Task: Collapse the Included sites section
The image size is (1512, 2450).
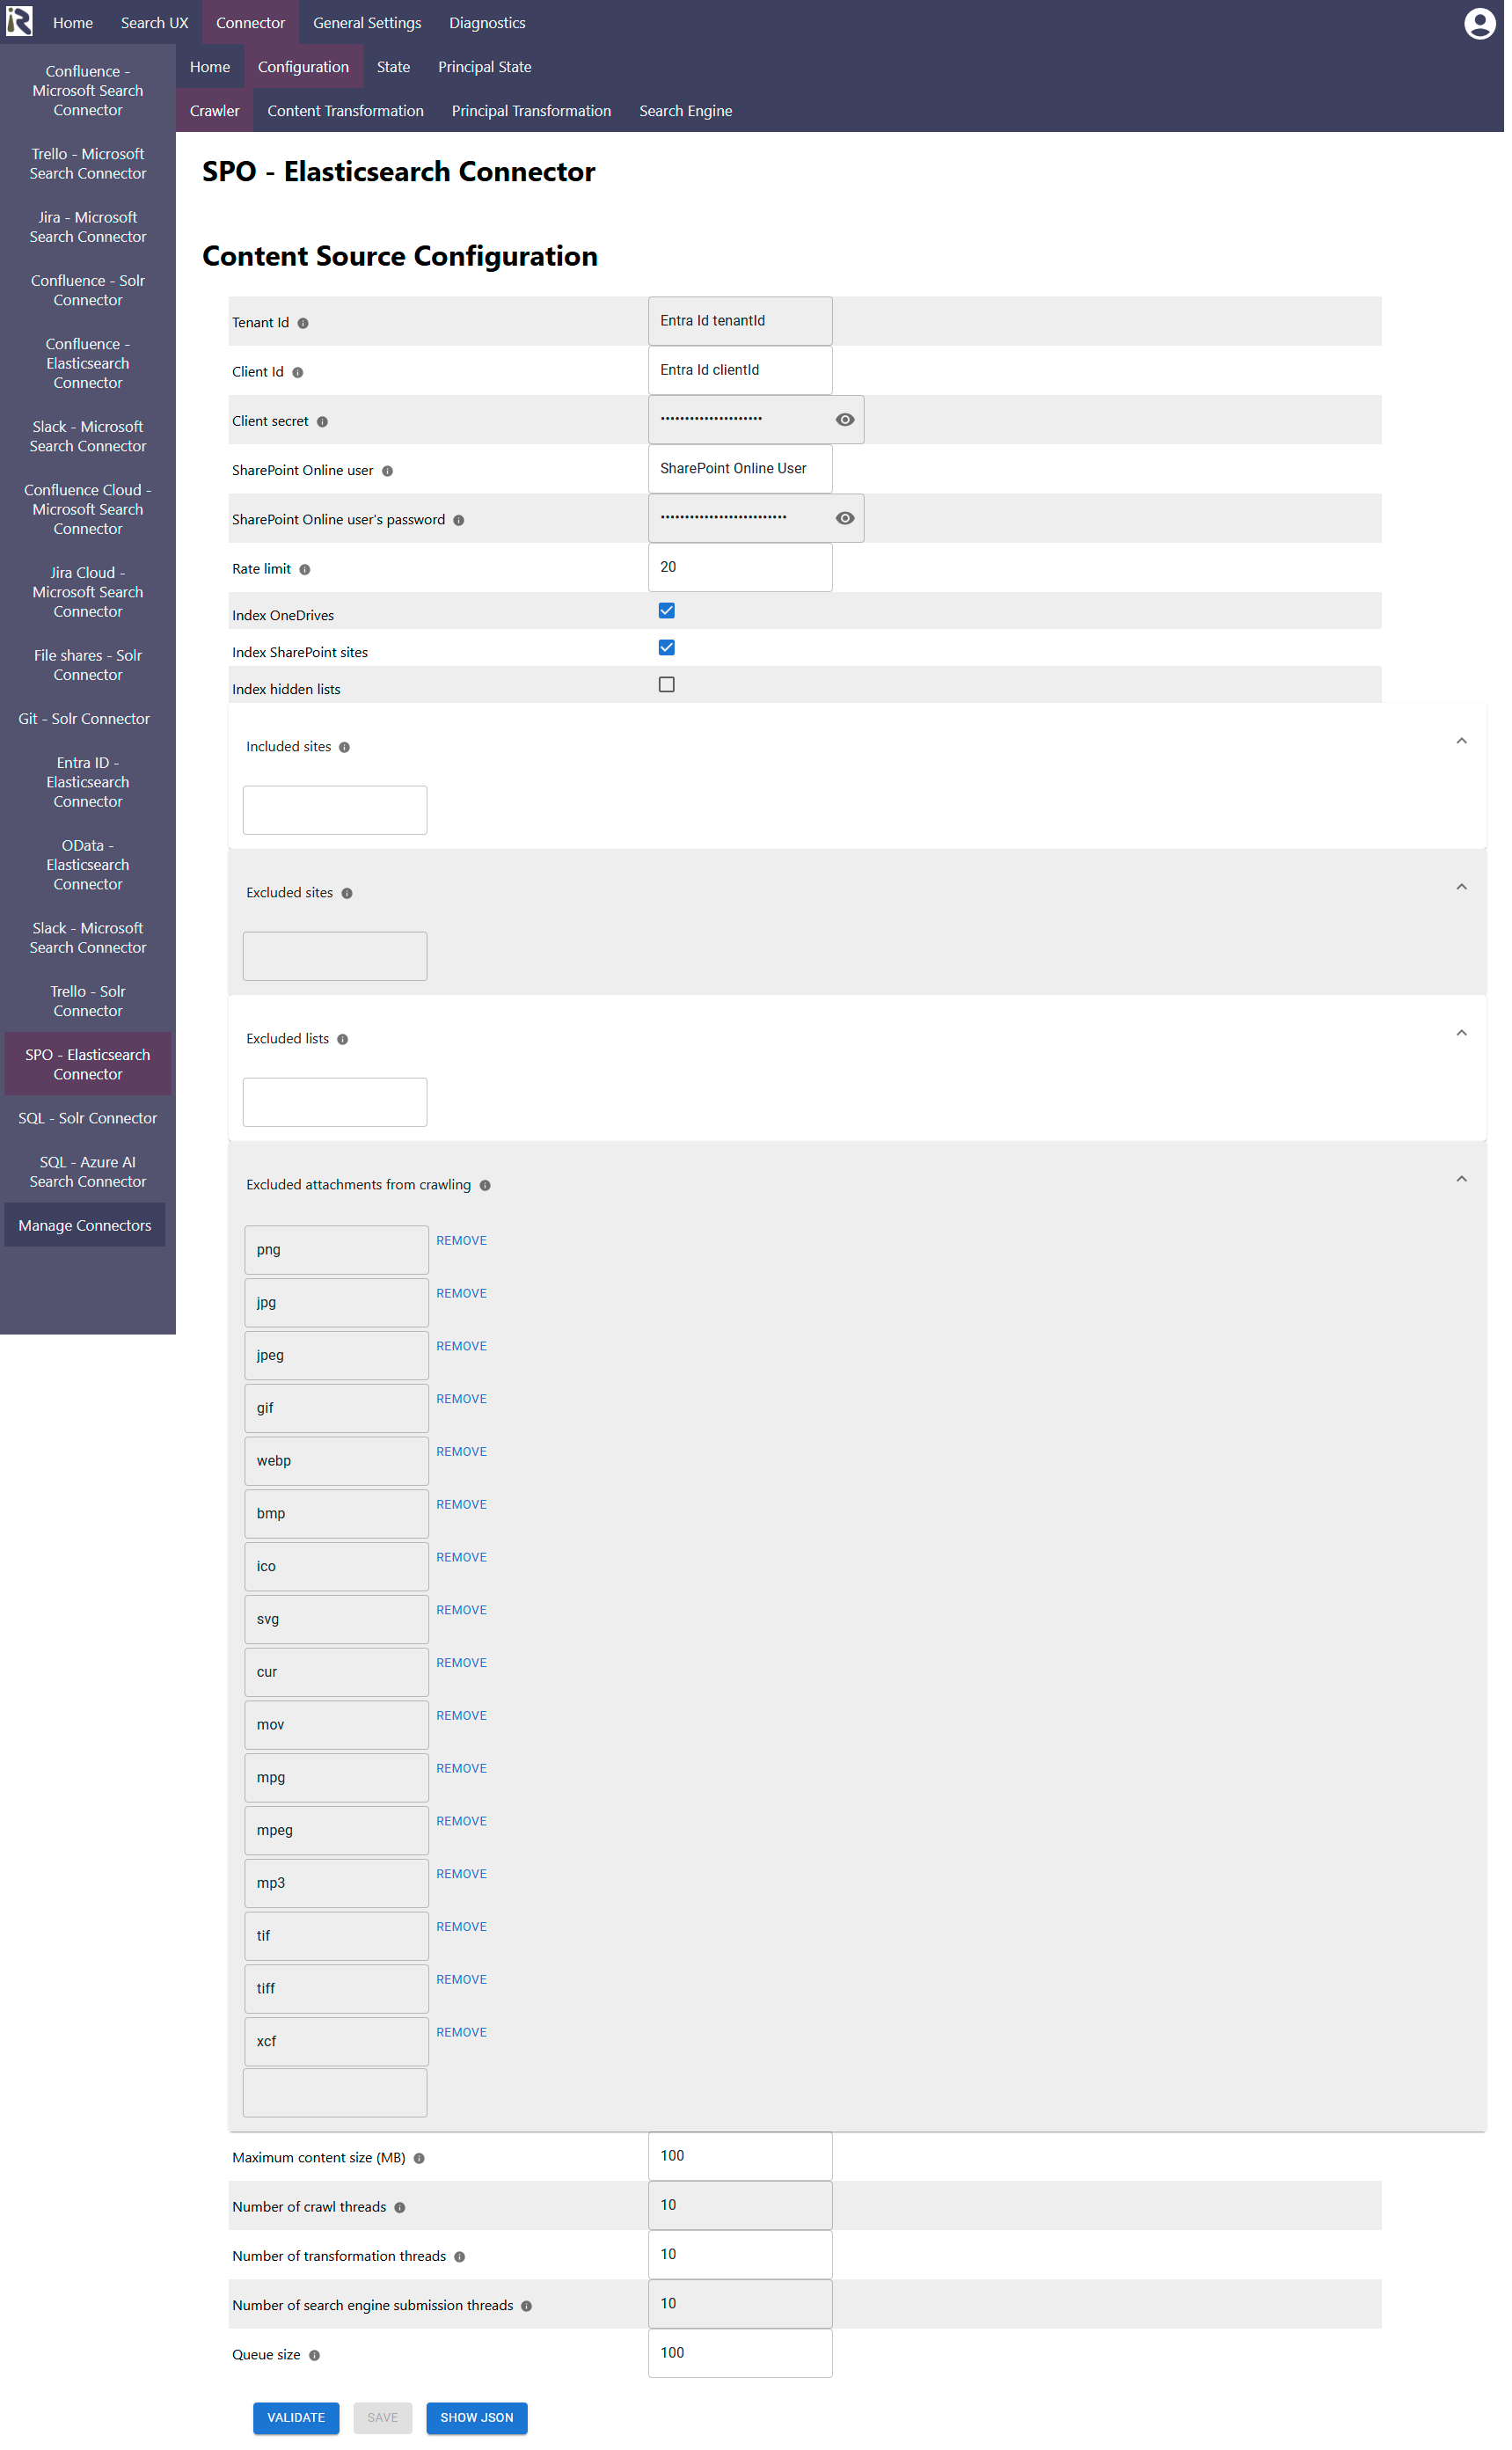Action: pyautogui.click(x=1462, y=741)
